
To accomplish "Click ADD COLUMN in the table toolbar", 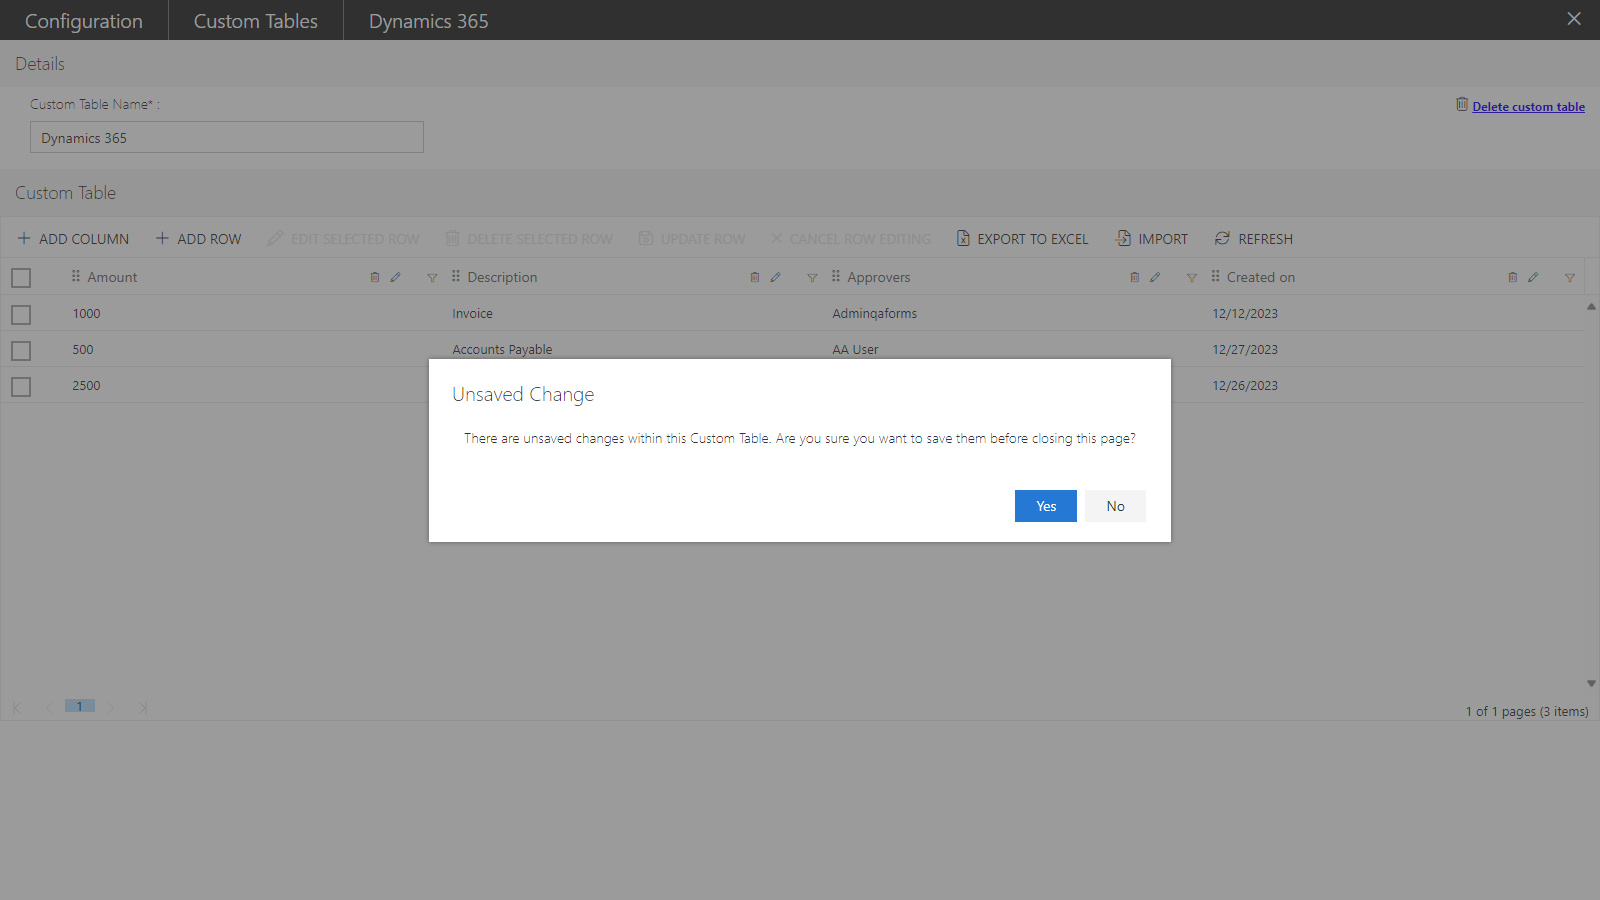I will [73, 239].
